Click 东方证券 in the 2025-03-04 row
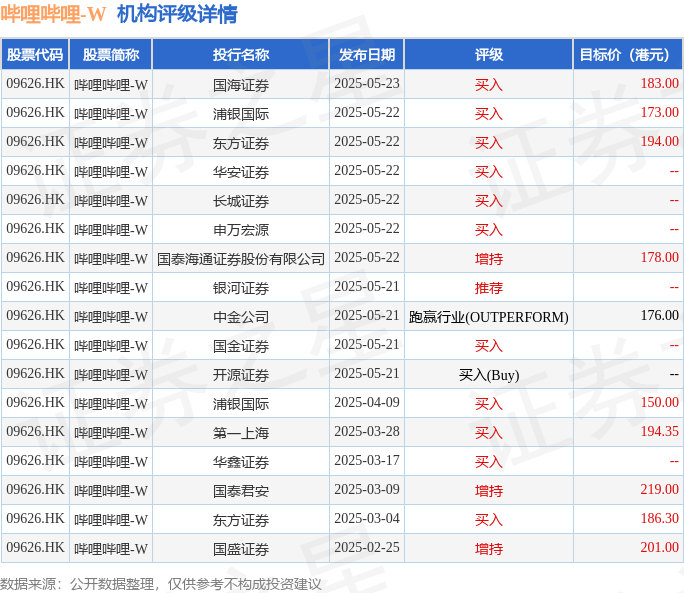The image size is (684, 593). coord(241,520)
